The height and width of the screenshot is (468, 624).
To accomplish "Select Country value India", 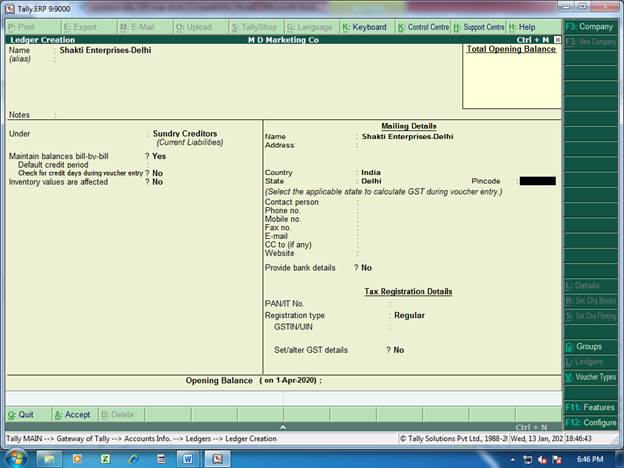I will (x=371, y=172).
